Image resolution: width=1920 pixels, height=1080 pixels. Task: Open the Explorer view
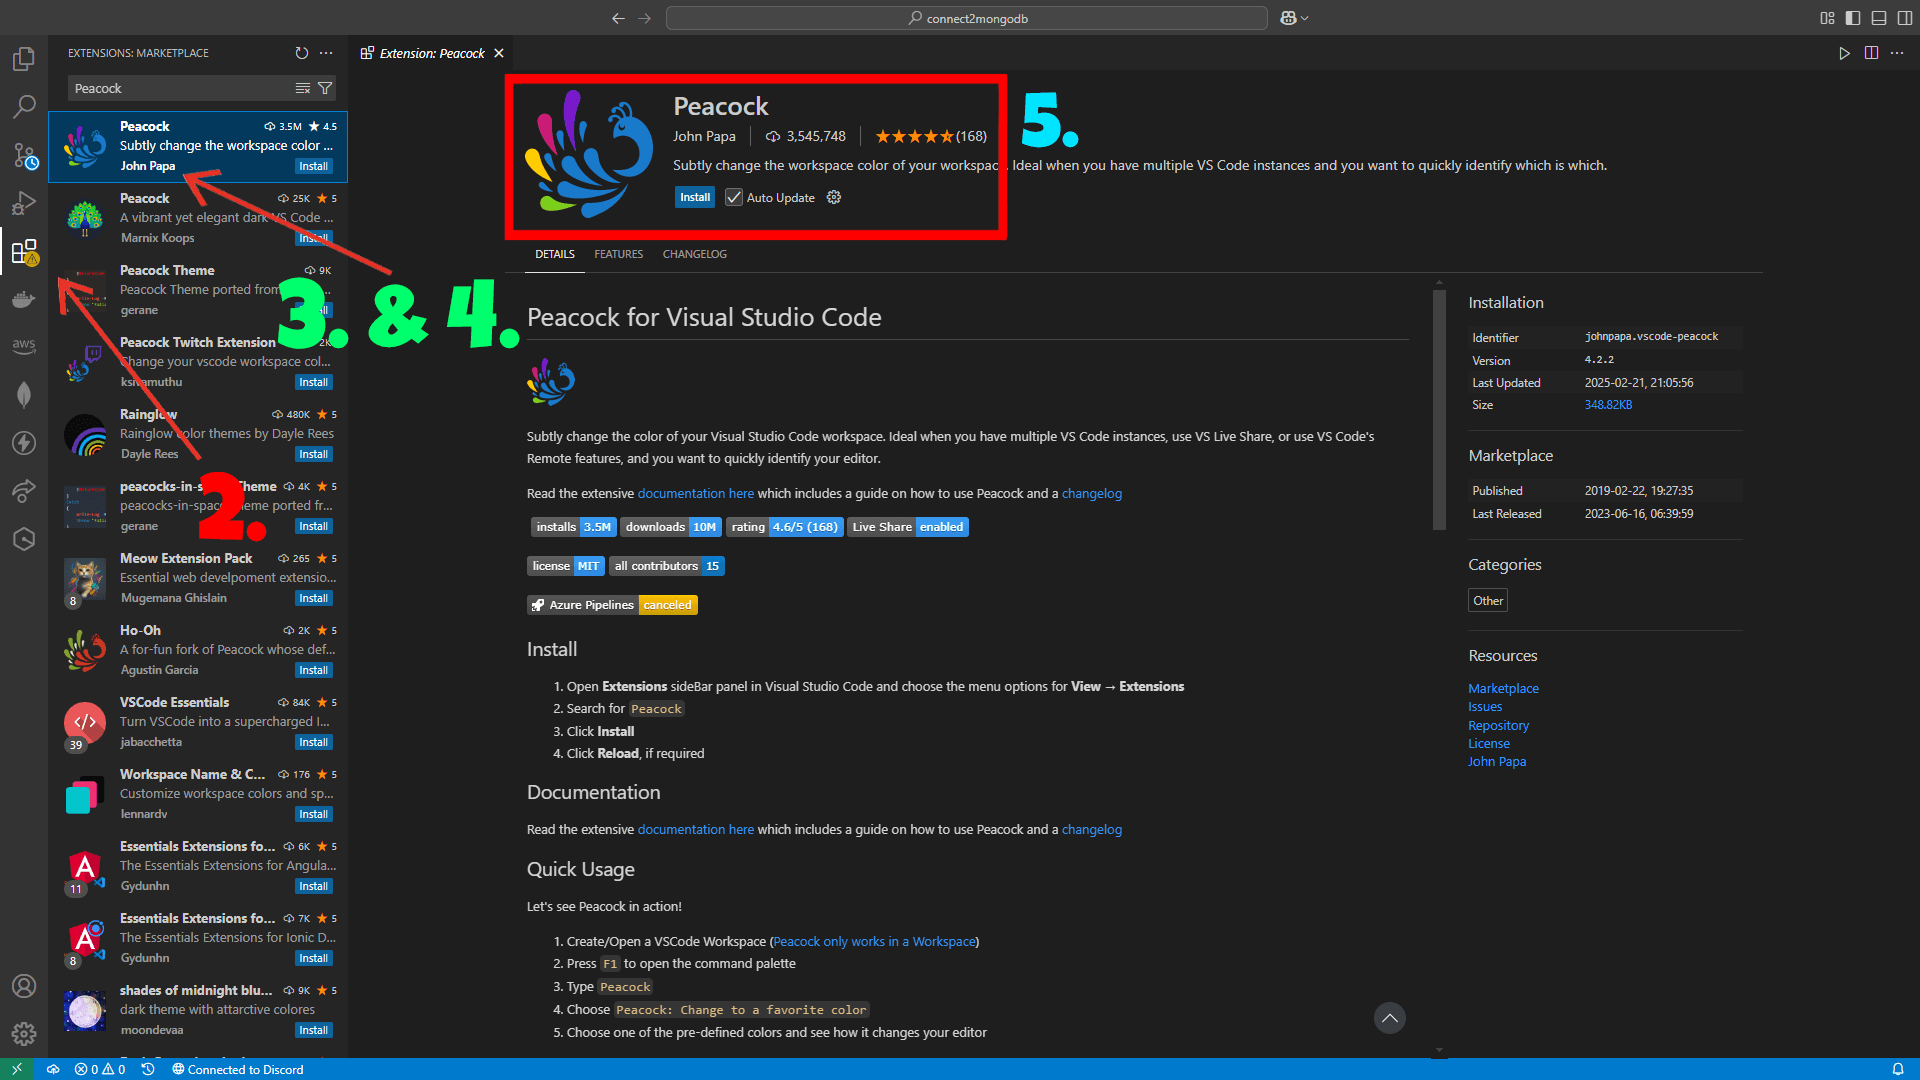click(x=24, y=58)
